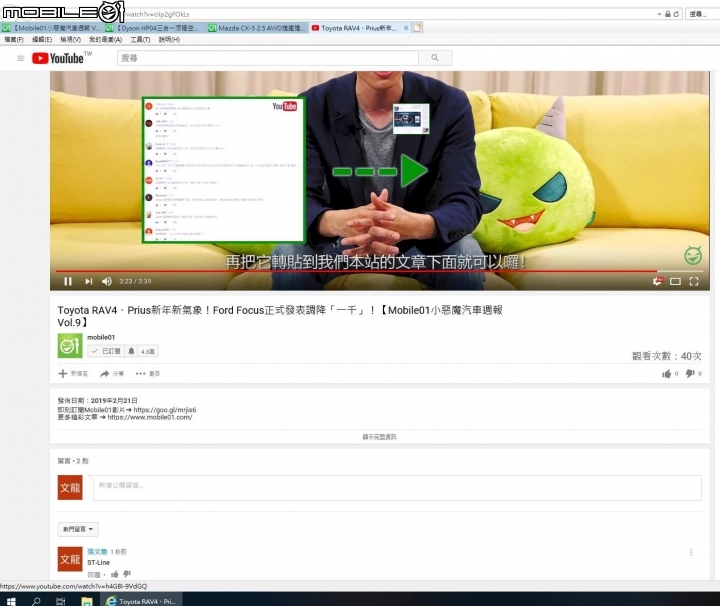Viewport: 720px width, 606px height.
Task: Refresh the page with the reload icon
Action: (676, 14)
